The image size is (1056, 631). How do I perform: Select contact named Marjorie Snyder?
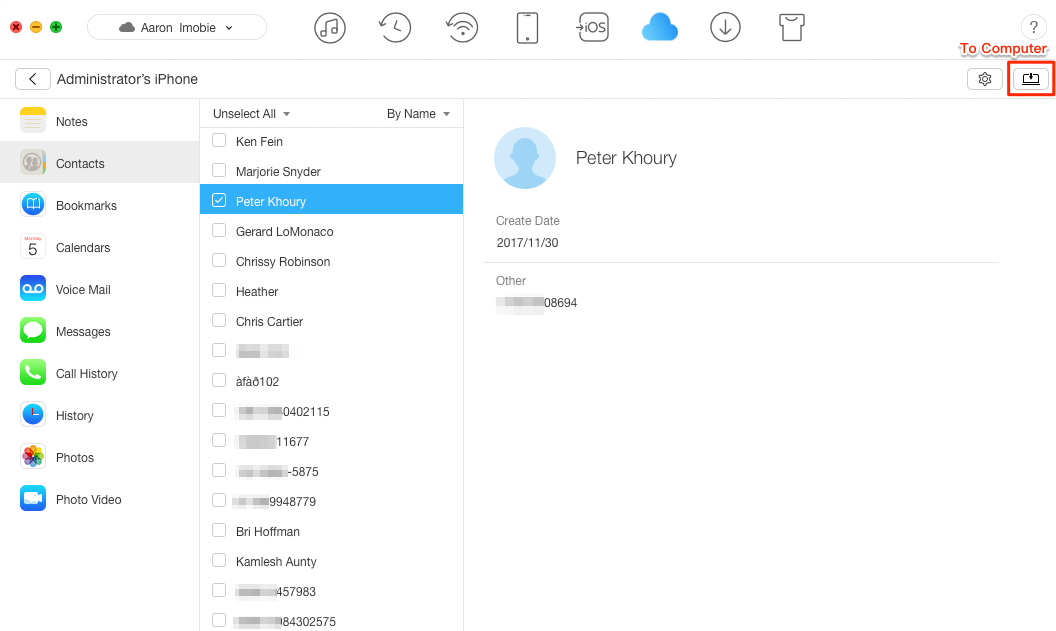331,171
